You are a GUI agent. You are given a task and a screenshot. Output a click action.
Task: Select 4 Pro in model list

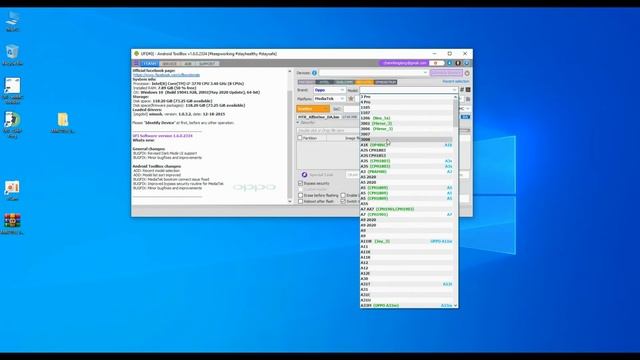coord(407,102)
